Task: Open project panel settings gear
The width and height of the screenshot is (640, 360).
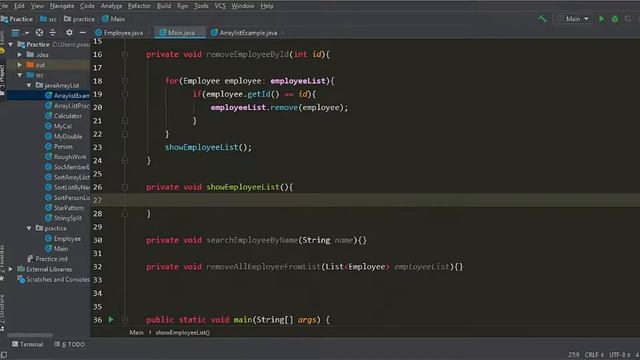Action: pyautogui.click(x=69, y=33)
